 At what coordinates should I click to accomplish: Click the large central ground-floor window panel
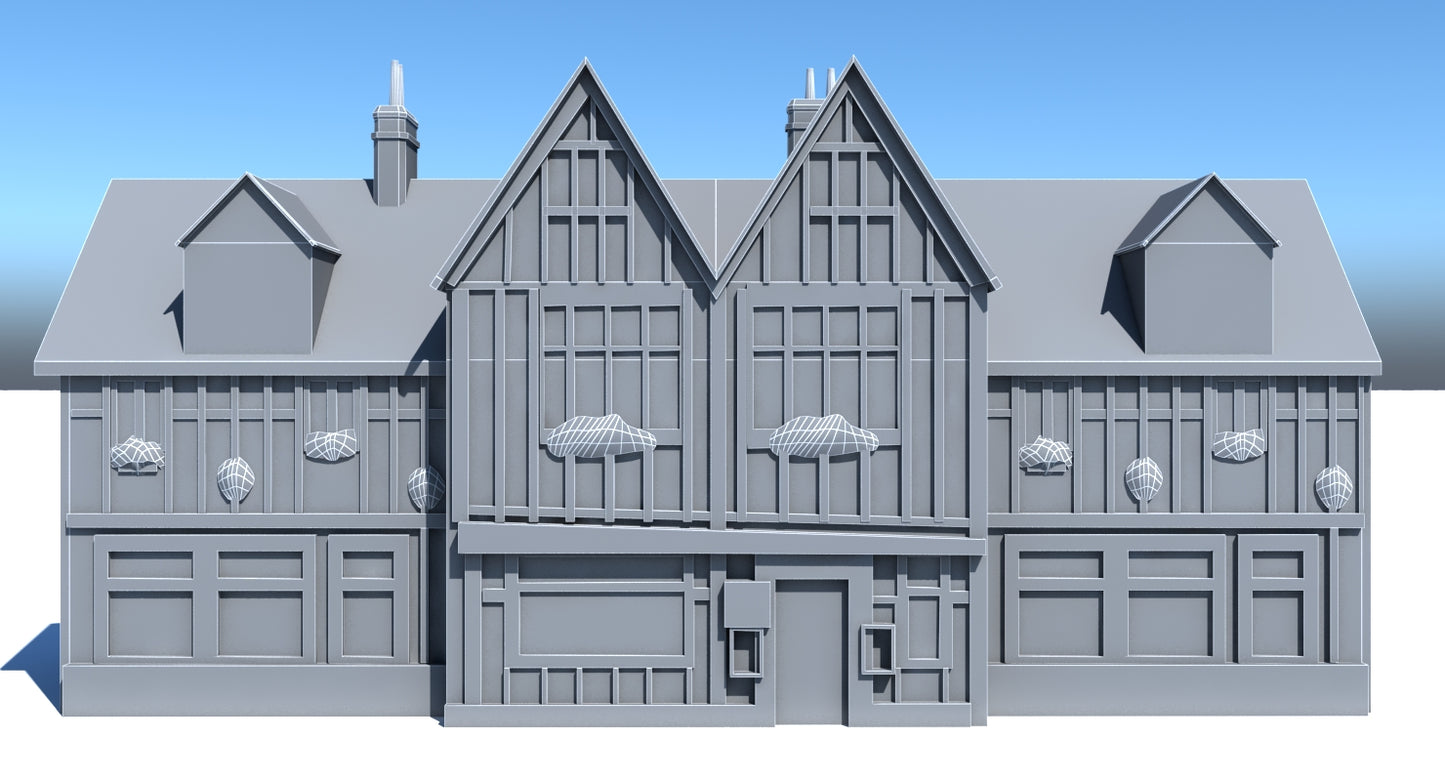[x=600, y=624]
